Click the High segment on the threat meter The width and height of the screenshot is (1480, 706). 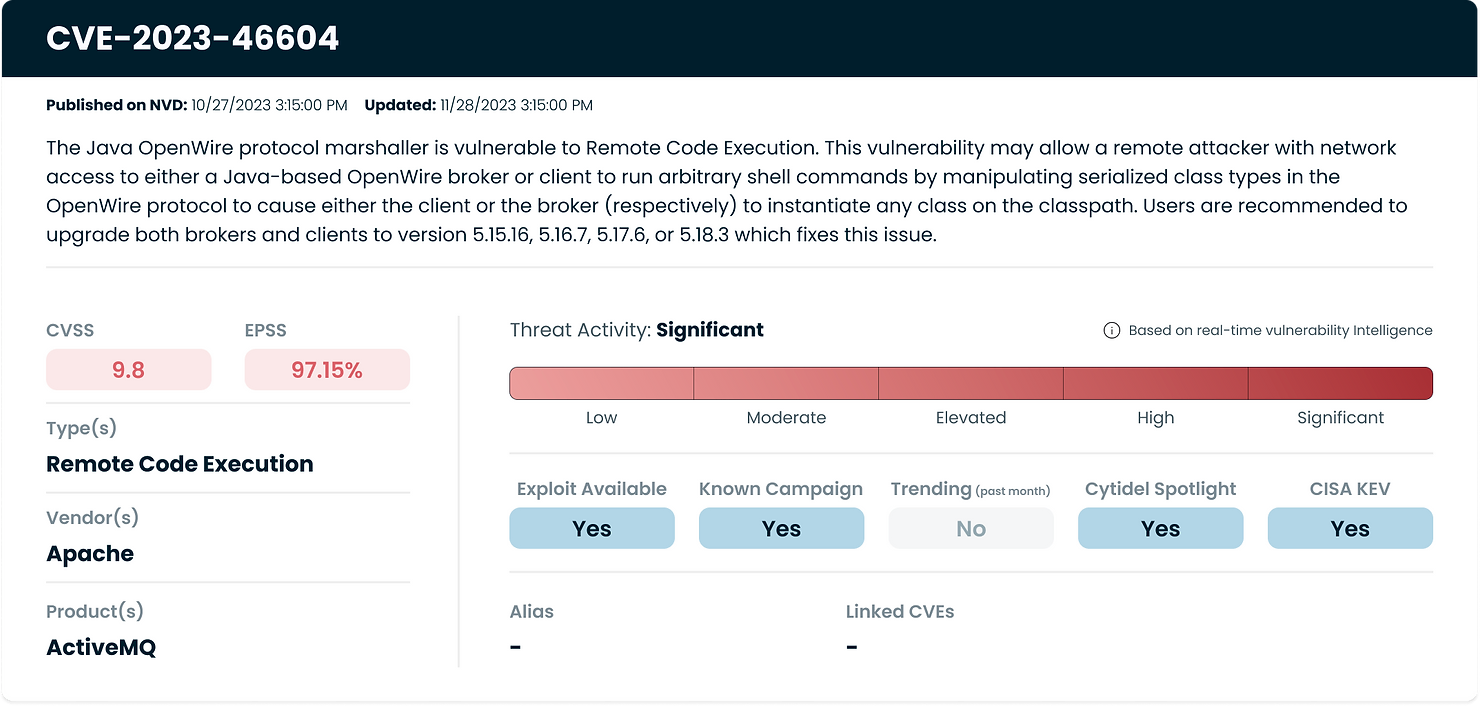(x=1155, y=382)
